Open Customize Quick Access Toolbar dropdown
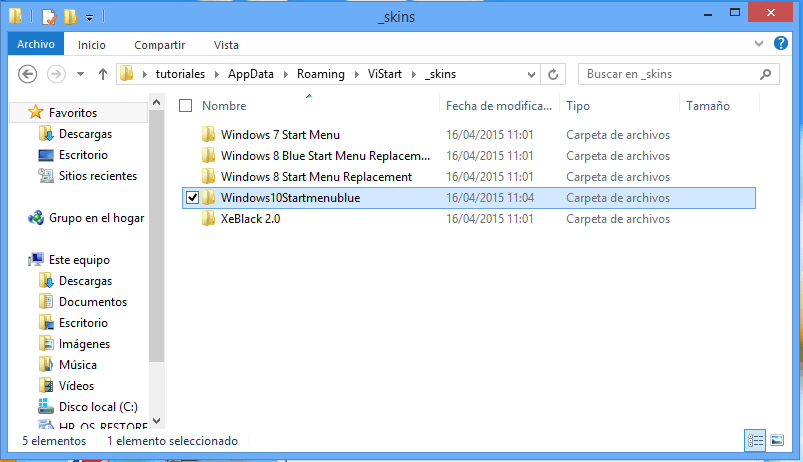The width and height of the screenshot is (803, 462). tap(90, 18)
